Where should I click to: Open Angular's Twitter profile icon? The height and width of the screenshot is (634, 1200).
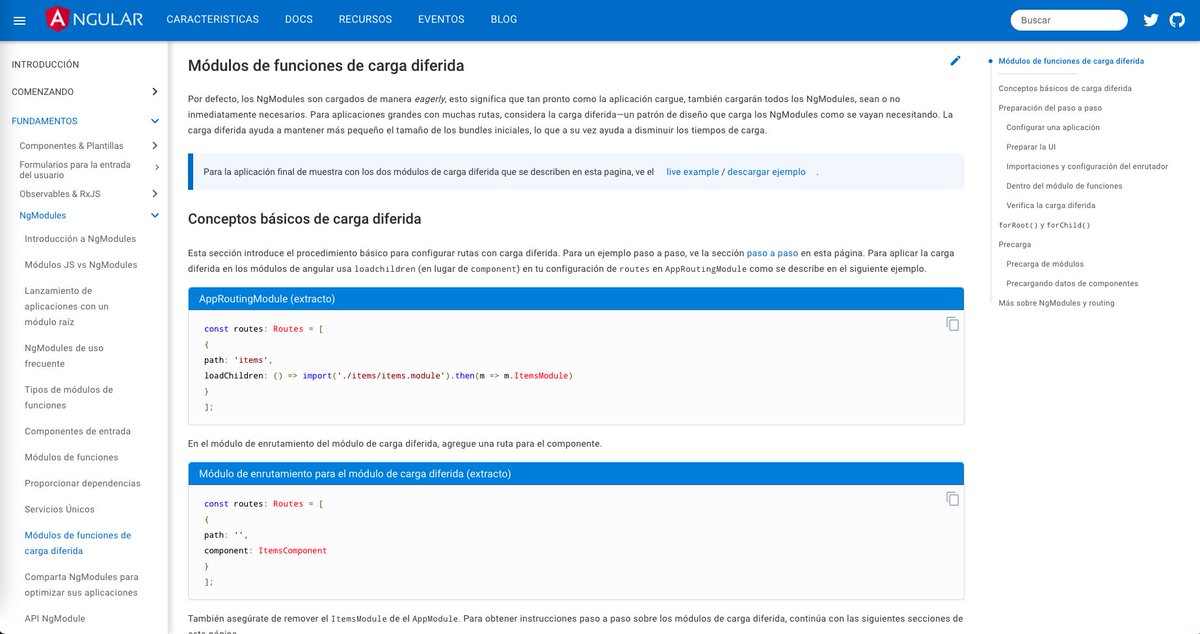click(1150, 19)
